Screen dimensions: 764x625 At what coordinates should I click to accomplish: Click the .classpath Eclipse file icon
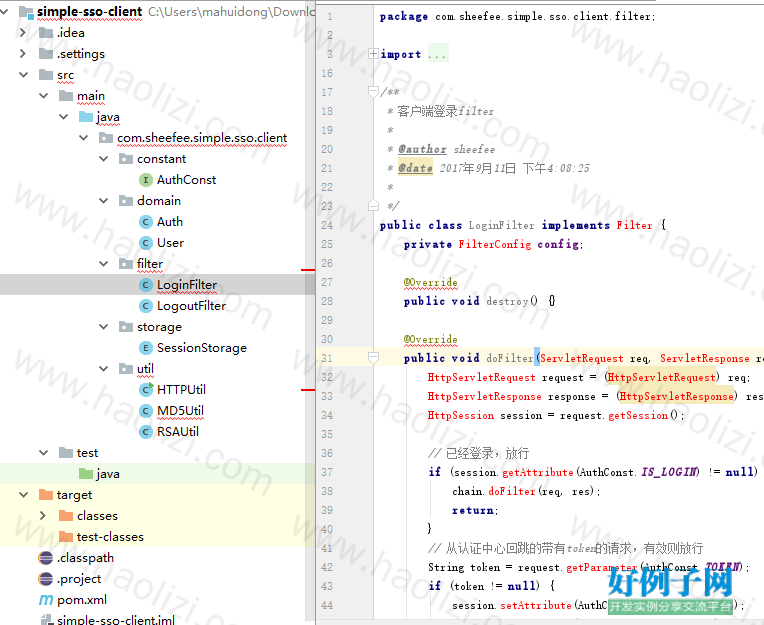(x=45, y=558)
